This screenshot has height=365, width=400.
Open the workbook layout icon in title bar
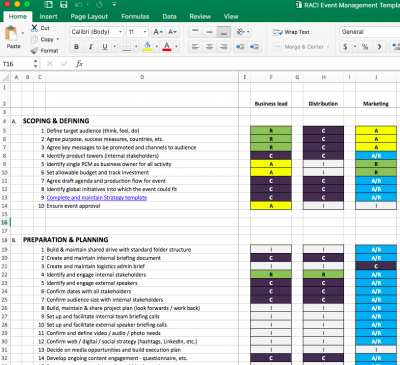(48, 5)
